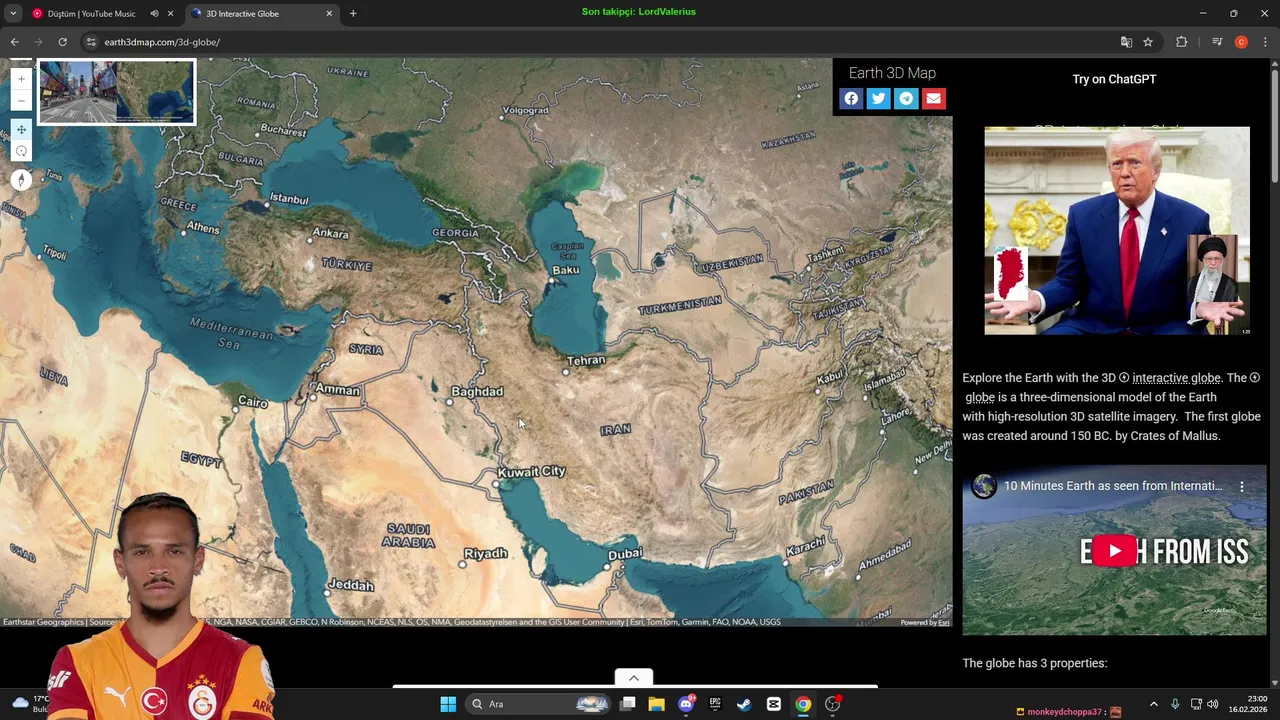This screenshot has width=1280, height=720.
Task: Open OBS Studio from the taskbar
Action: point(832,704)
